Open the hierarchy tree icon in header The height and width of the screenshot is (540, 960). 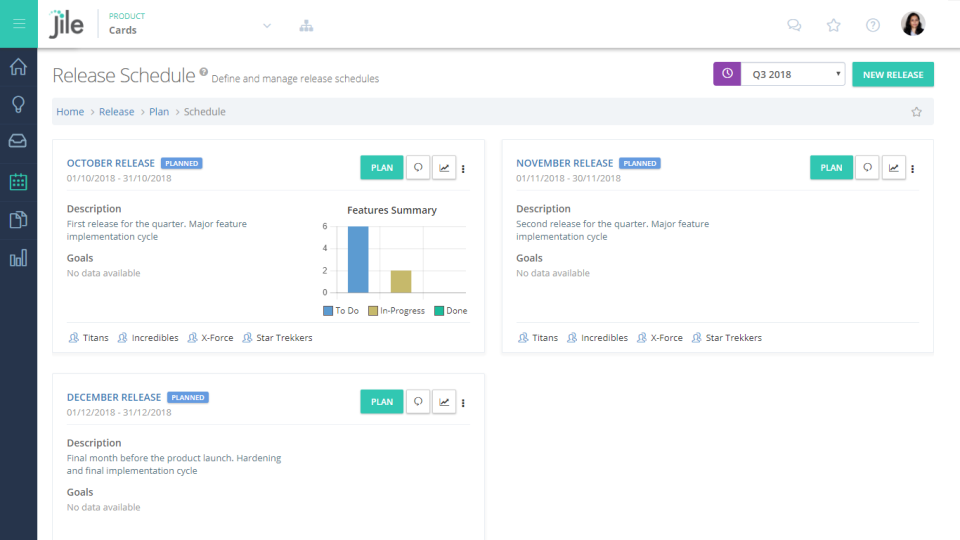[306, 25]
